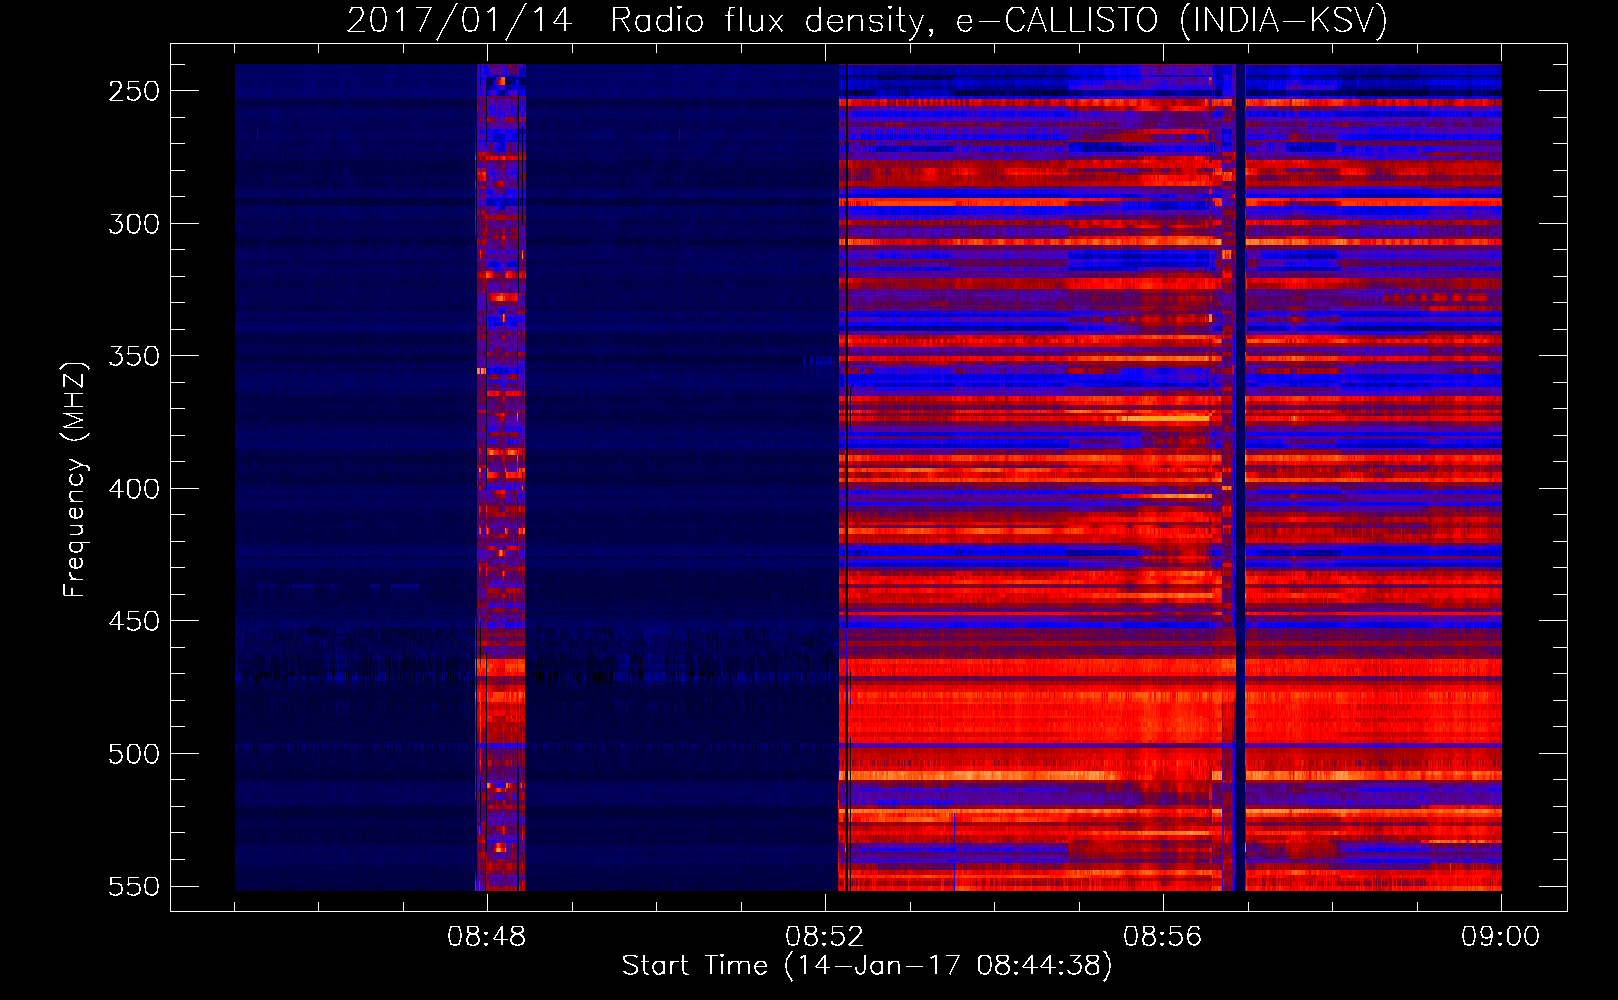Click the 300 frequency tick label

click(134, 224)
